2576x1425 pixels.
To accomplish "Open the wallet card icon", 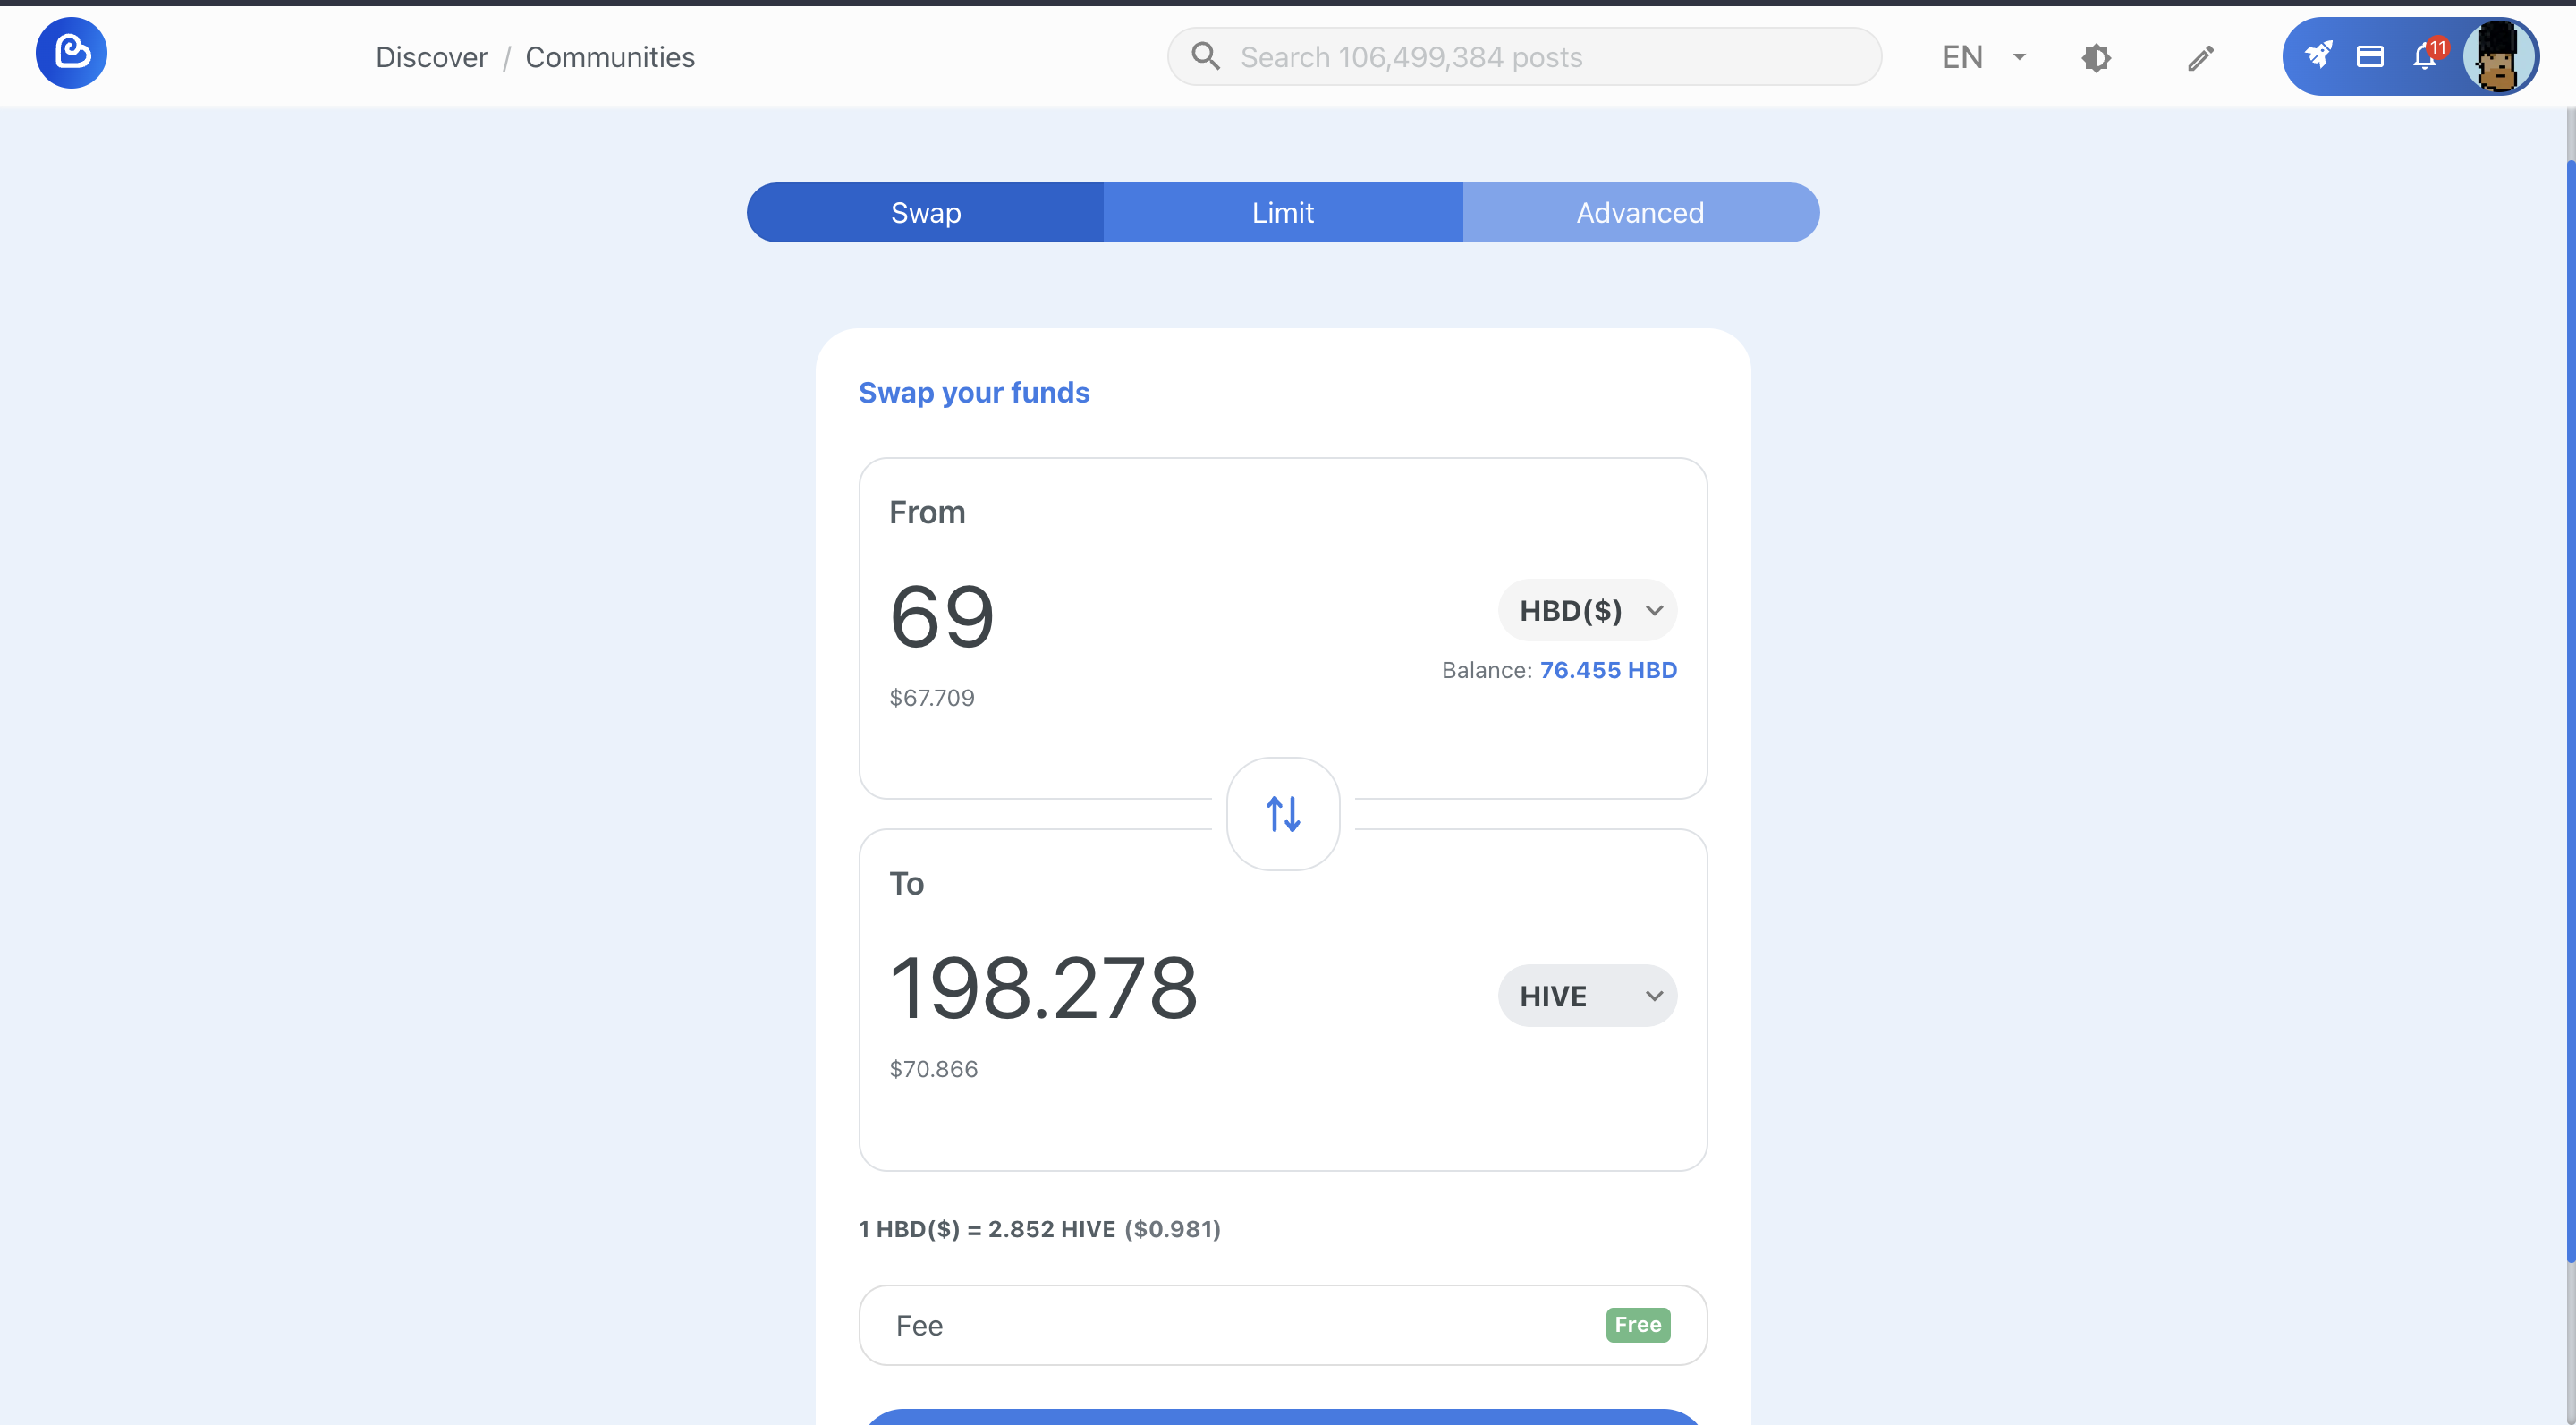I will click(x=2370, y=56).
